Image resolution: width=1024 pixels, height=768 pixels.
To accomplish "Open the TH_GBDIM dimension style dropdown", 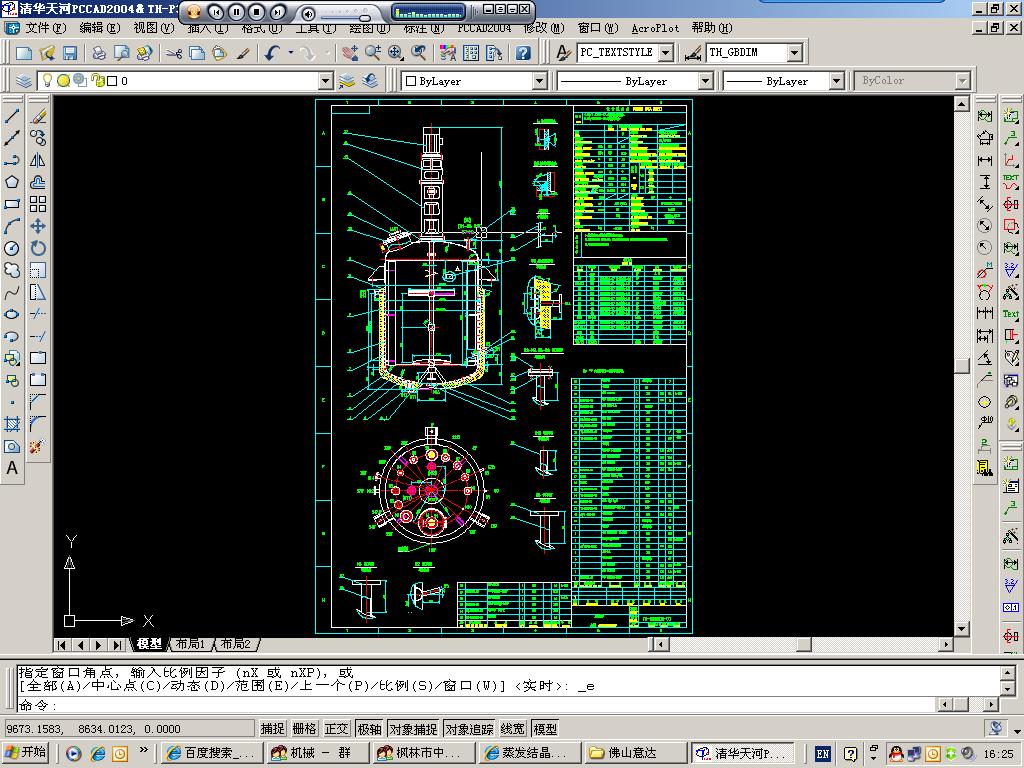I will (x=794, y=53).
